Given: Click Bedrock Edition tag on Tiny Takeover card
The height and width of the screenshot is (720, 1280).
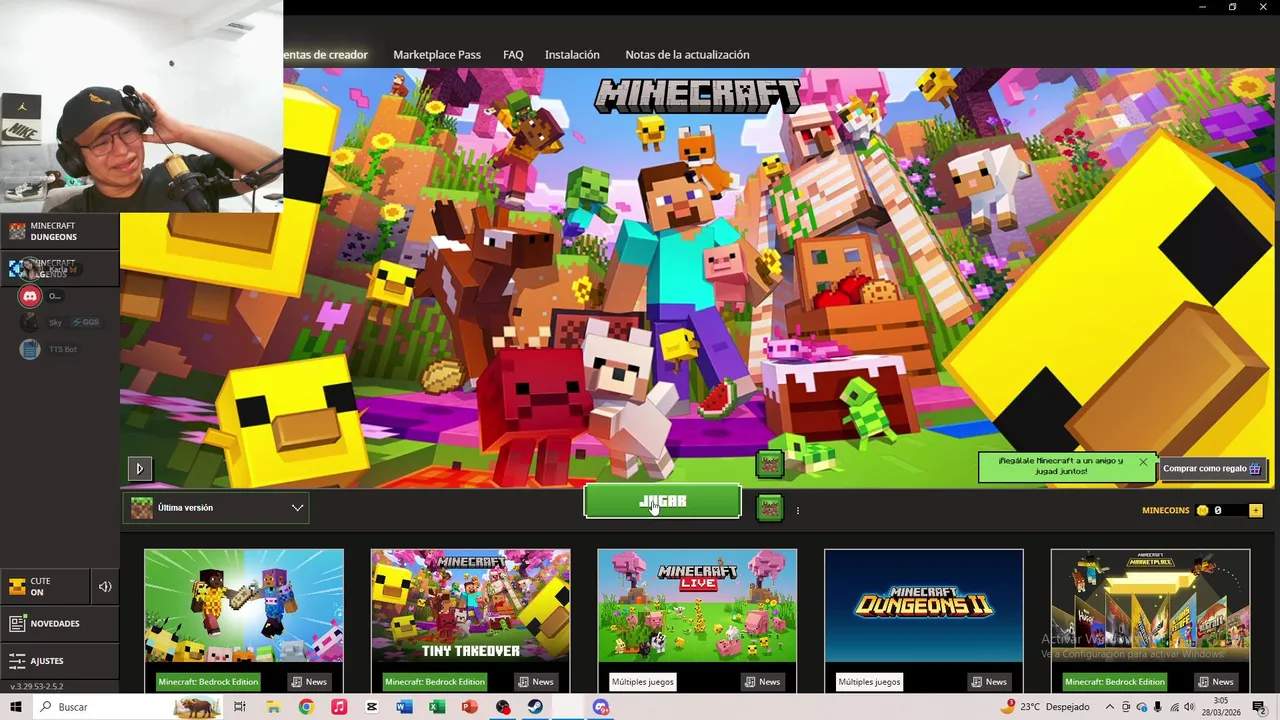Looking at the screenshot, I should tap(434, 682).
